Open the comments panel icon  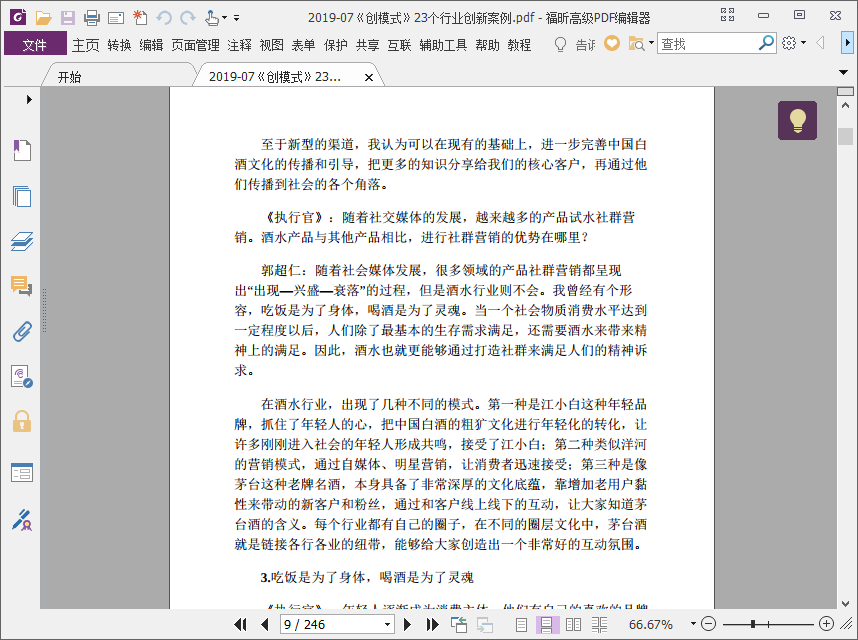pos(22,286)
